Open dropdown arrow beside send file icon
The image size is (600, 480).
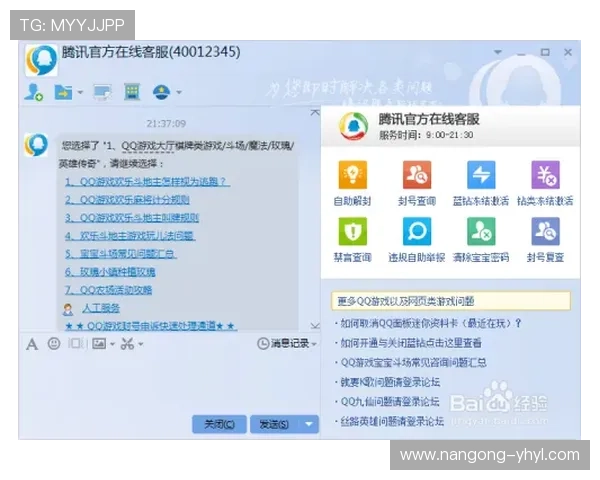tap(80, 92)
